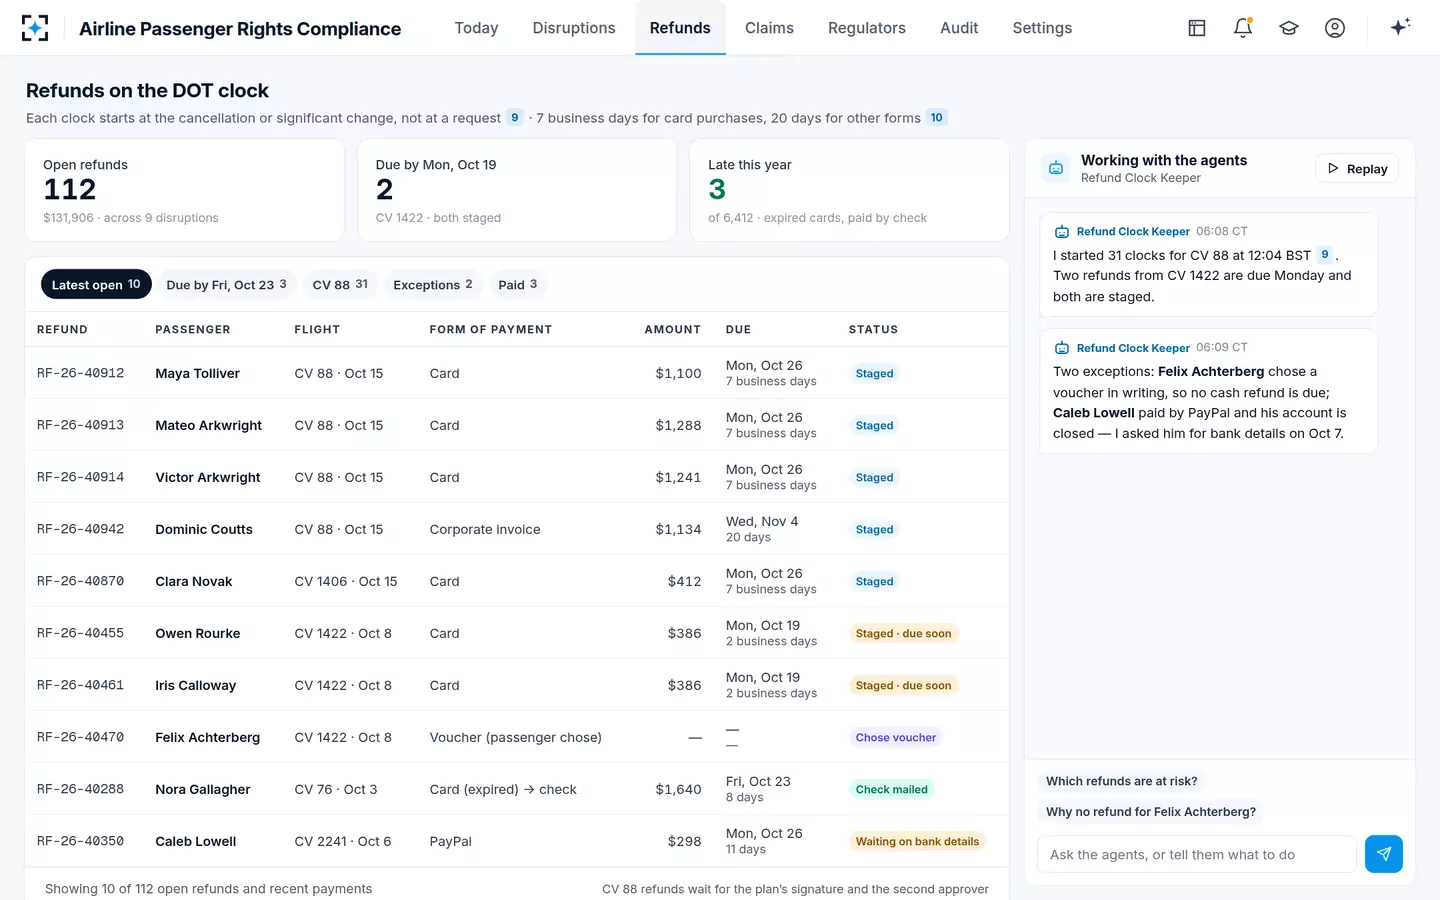Open the Audit tab

[x=959, y=28]
